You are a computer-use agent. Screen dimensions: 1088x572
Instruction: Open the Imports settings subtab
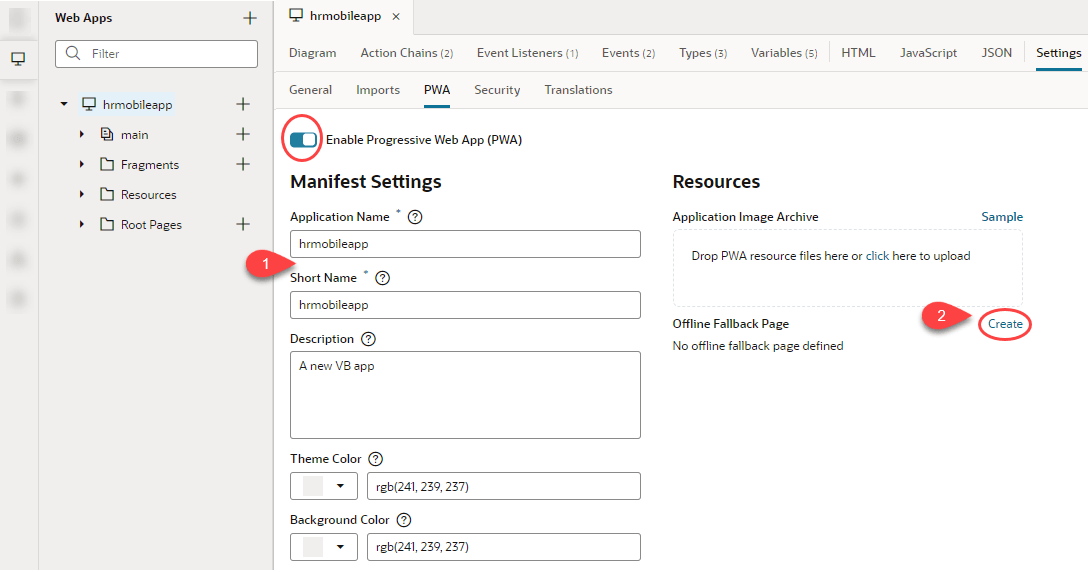click(377, 90)
